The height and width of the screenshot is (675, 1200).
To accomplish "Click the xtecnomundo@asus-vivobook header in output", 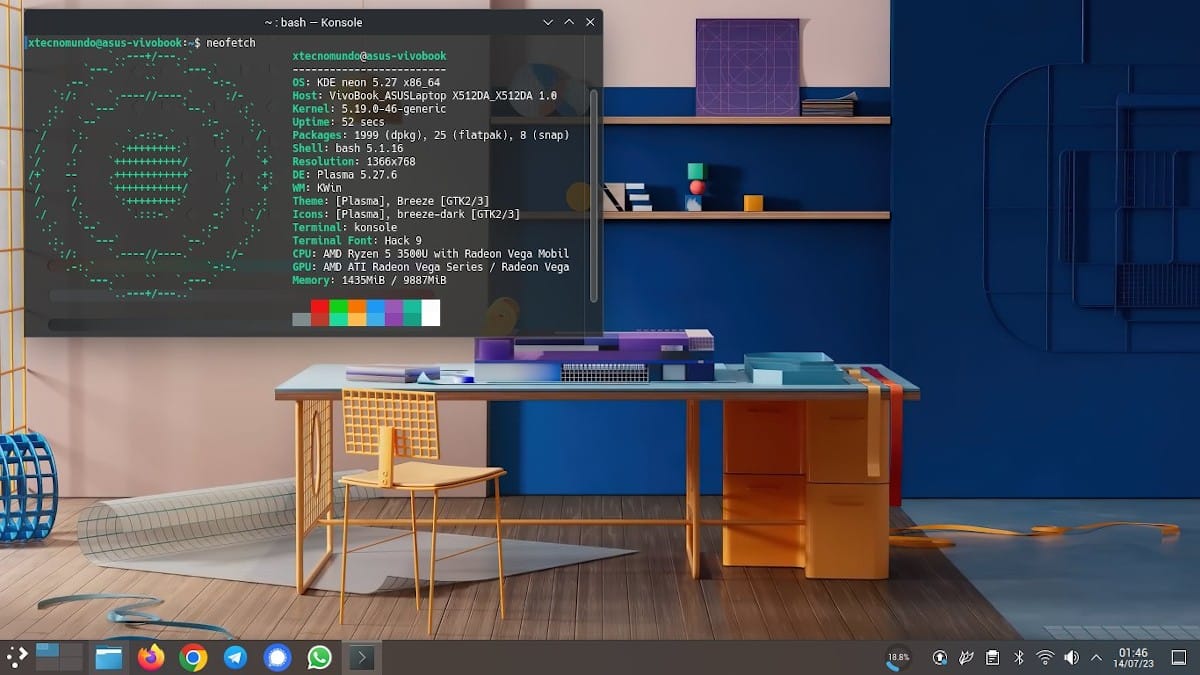I will (369, 56).
